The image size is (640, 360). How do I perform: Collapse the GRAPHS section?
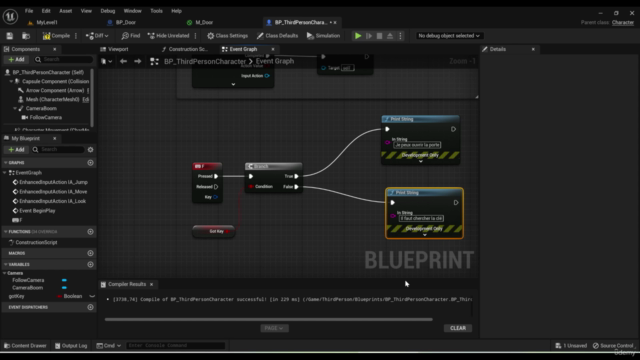click(6, 162)
